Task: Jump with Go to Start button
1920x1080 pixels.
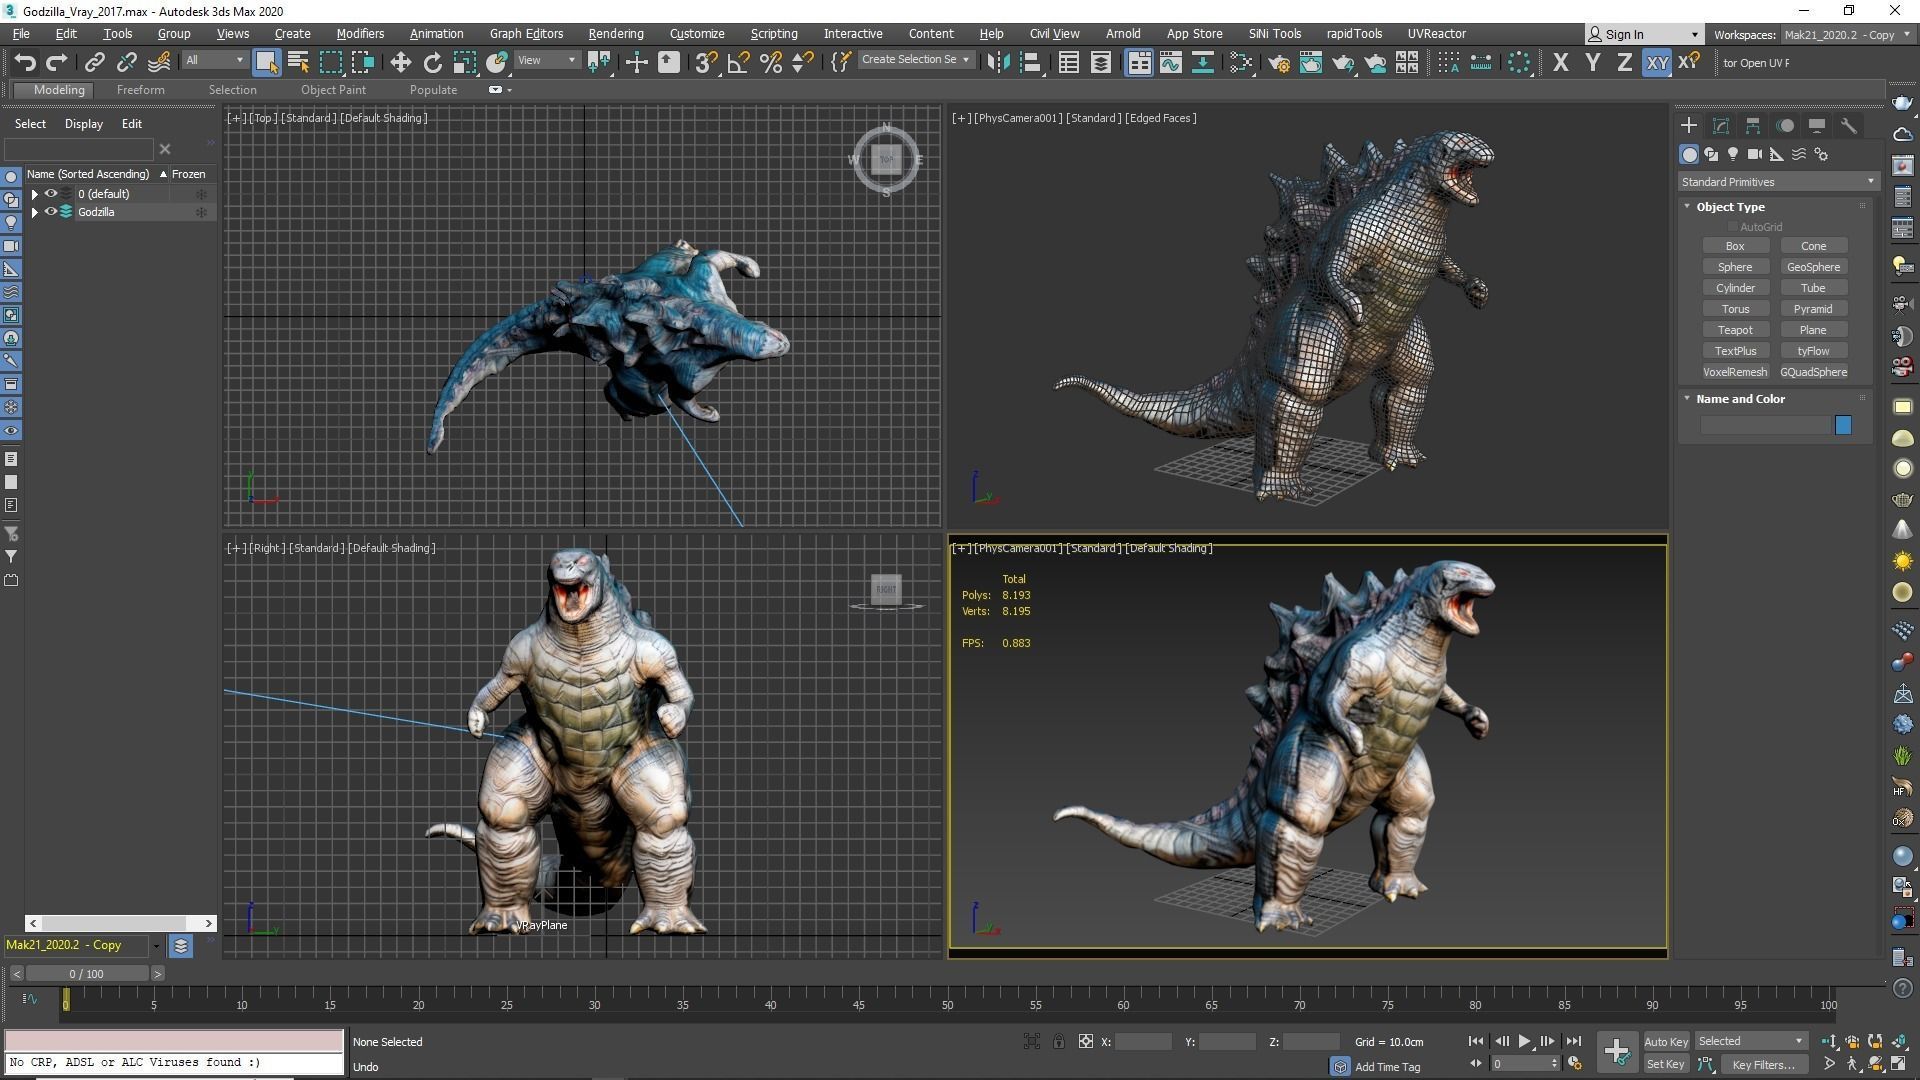Action: 1476,1041
